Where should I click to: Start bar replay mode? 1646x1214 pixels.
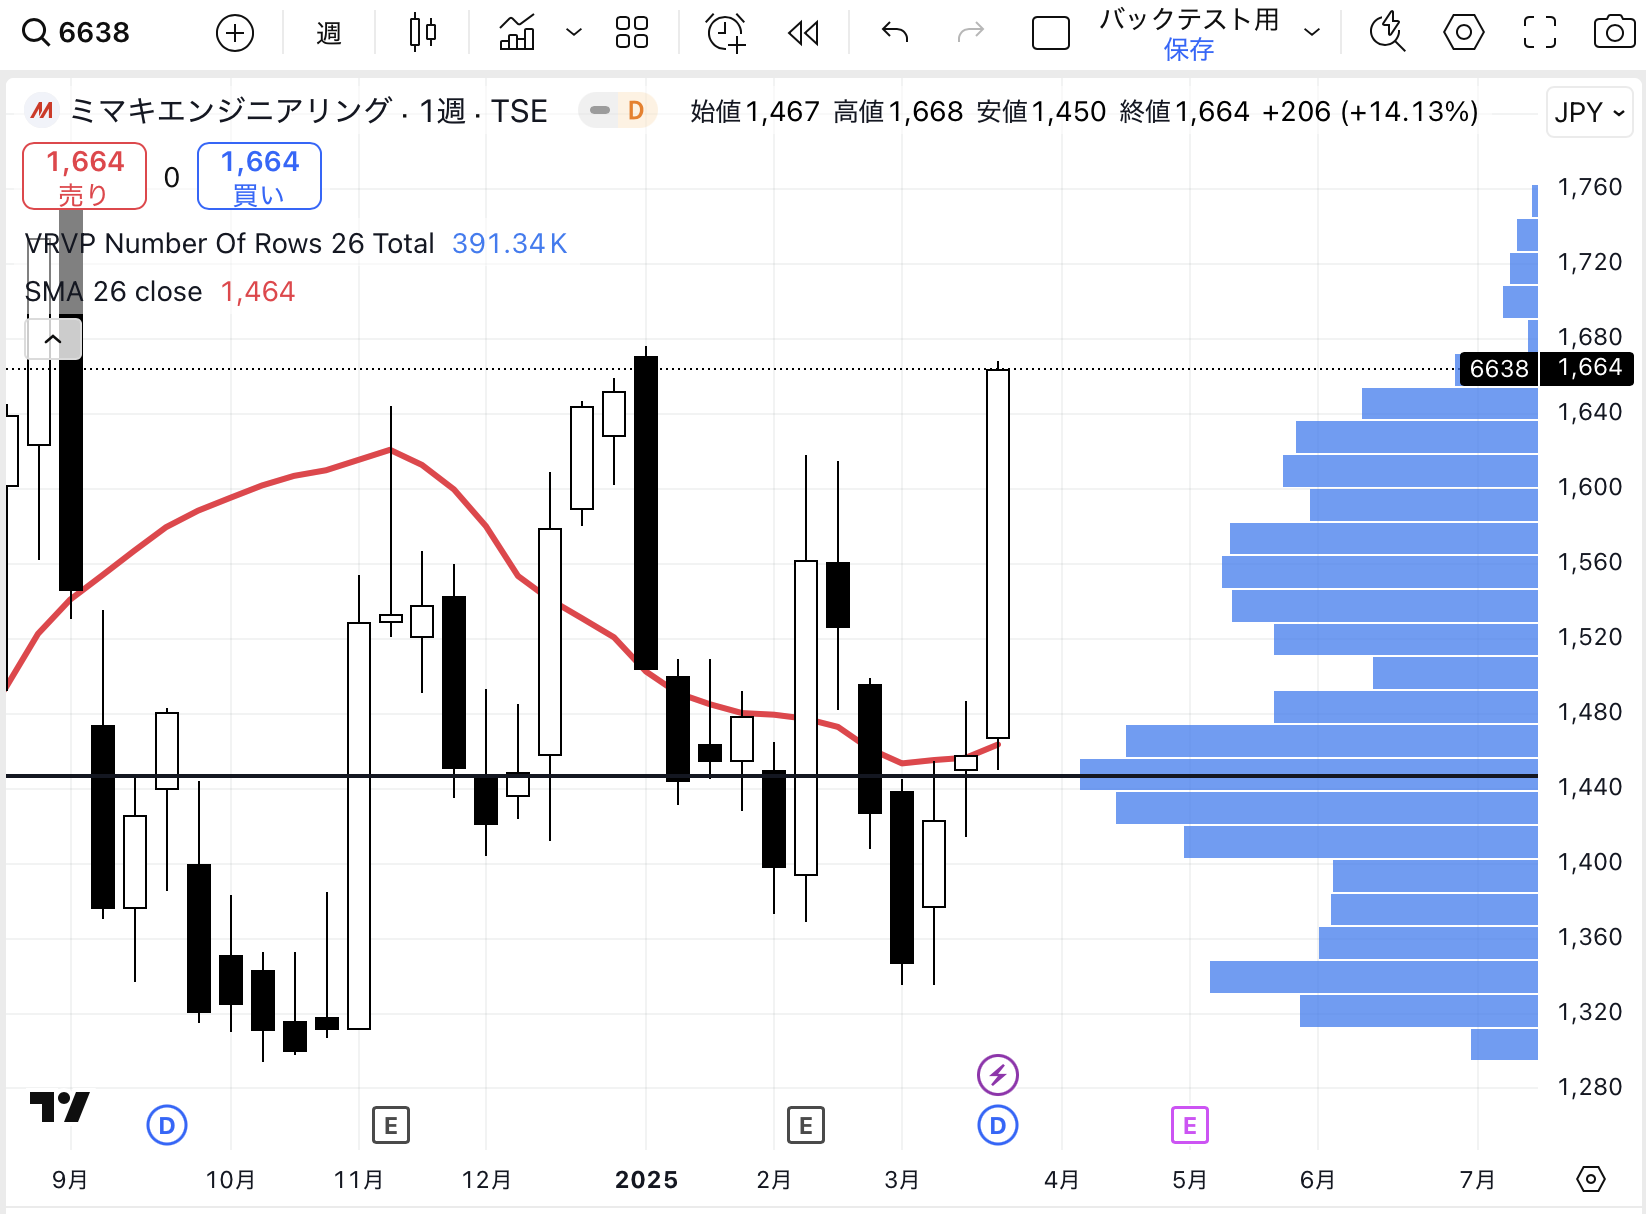coord(803,33)
